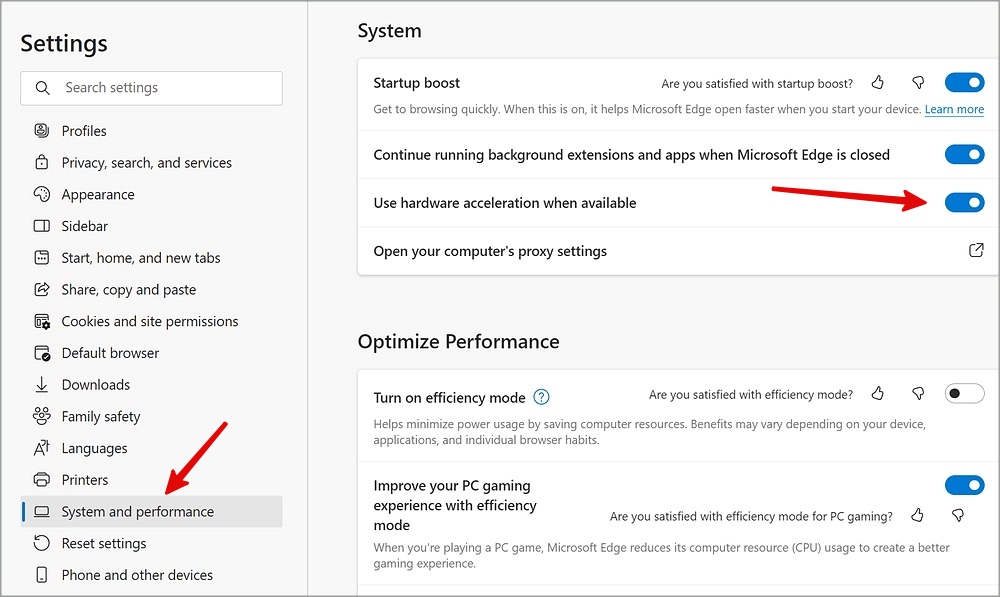The height and width of the screenshot is (597, 1000).
Task: Click the Optimize Performance heading
Action: tap(459, 341)
